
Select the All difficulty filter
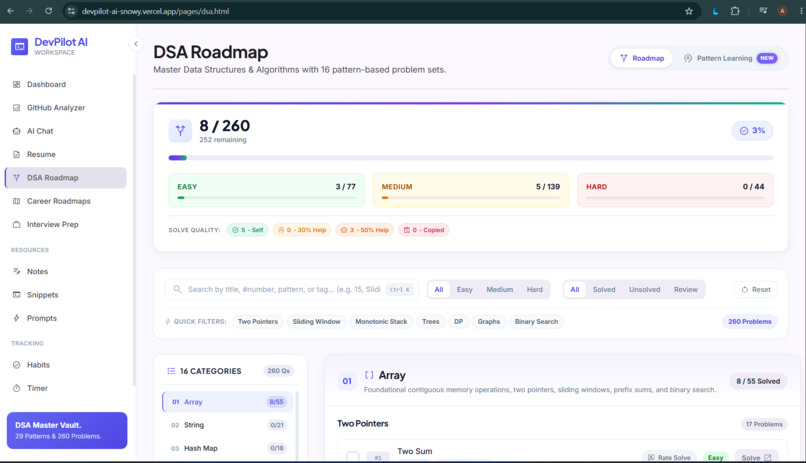click(x=438, y=289)
